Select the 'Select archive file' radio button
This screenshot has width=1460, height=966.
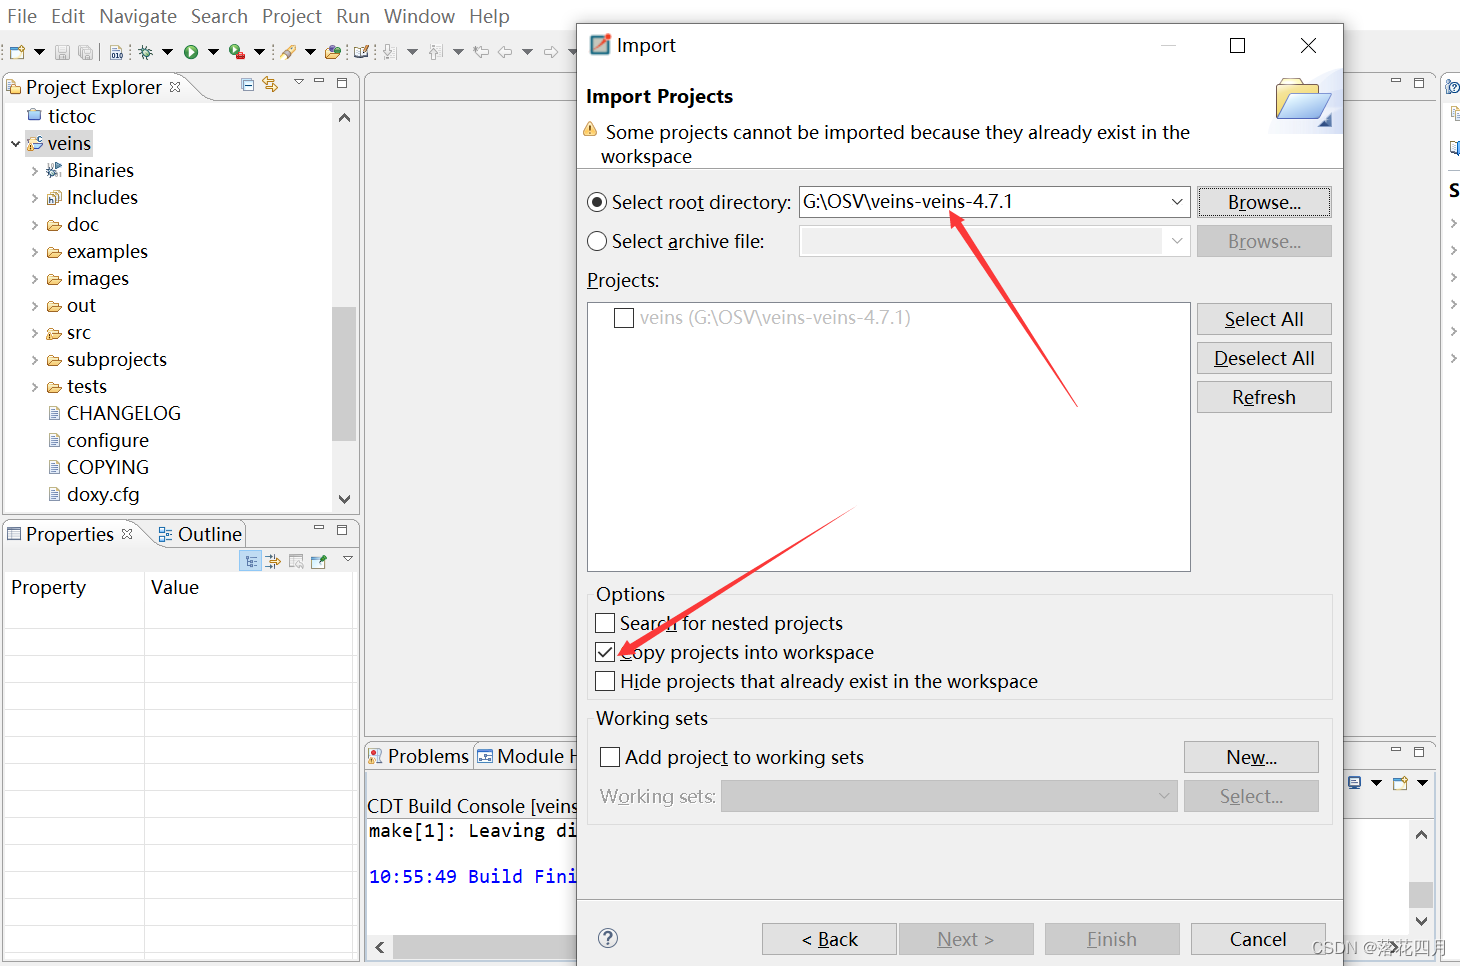coord(597,241)
